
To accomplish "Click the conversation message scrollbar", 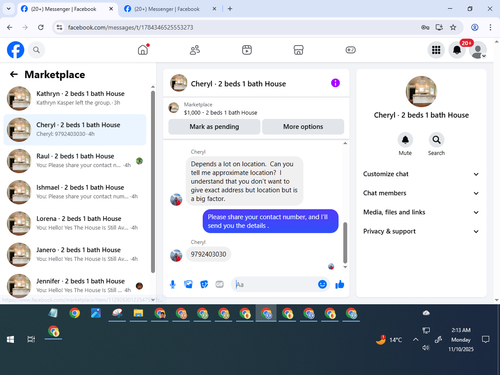I will tap(345, 243).
